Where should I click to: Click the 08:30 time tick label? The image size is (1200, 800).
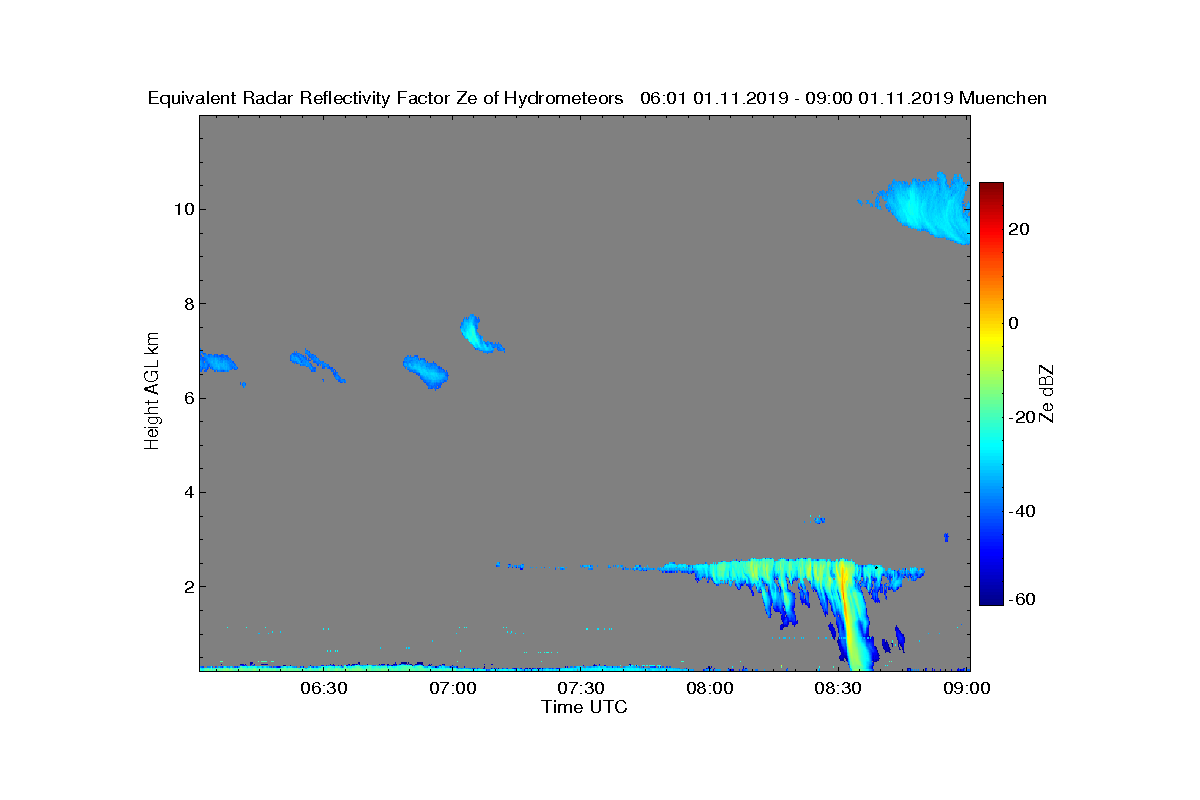839,688
